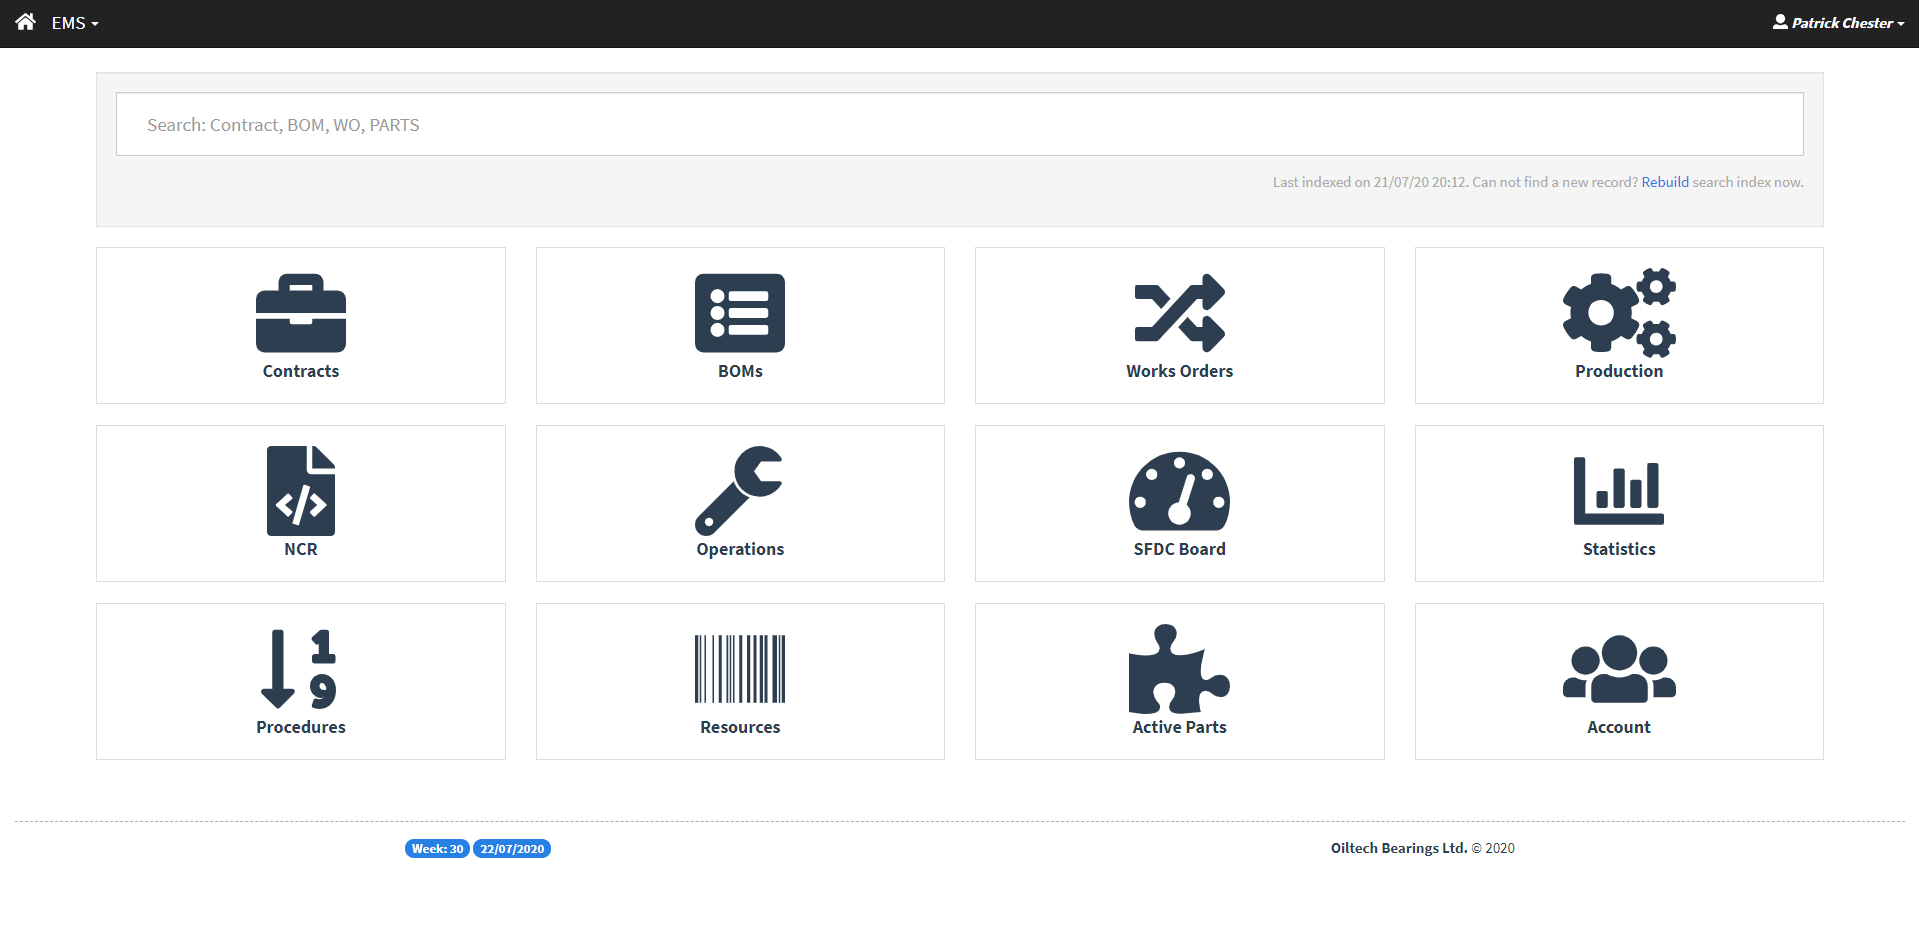Click the Week: 30 badge
The image size is (1919, 926).
(437, 849)
